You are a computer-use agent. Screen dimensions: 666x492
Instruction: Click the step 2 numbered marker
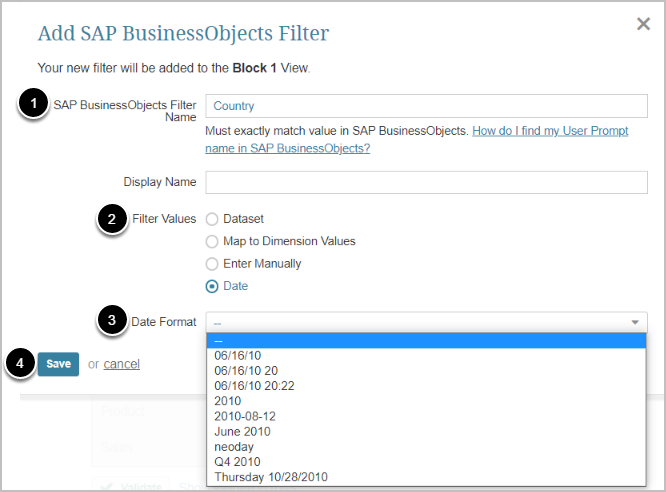(113, 219)
